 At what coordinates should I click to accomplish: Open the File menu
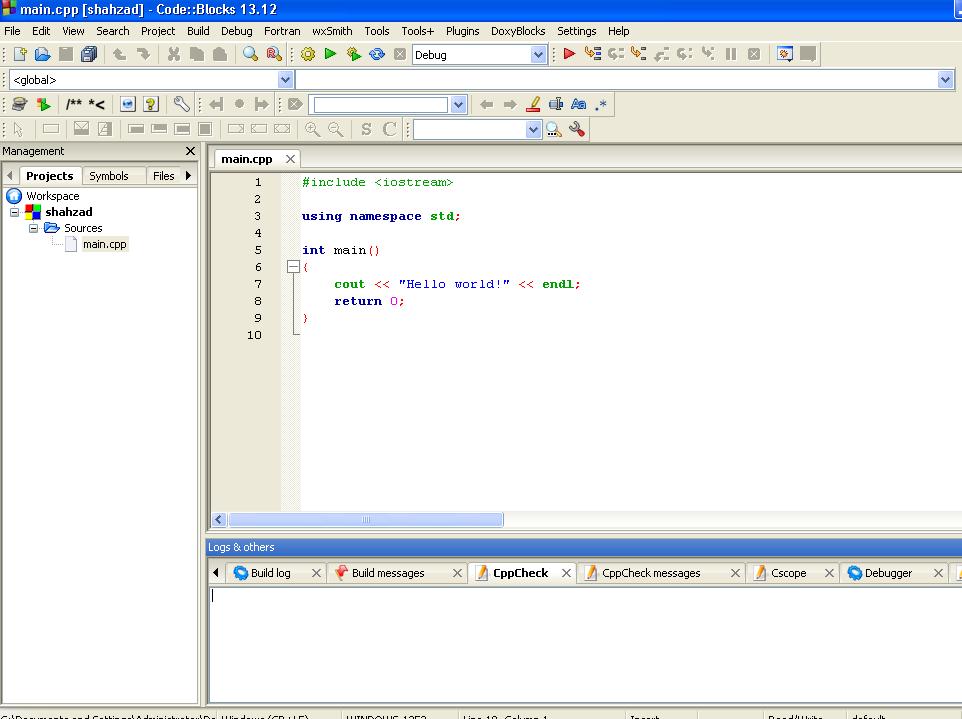tap(12, 31)
